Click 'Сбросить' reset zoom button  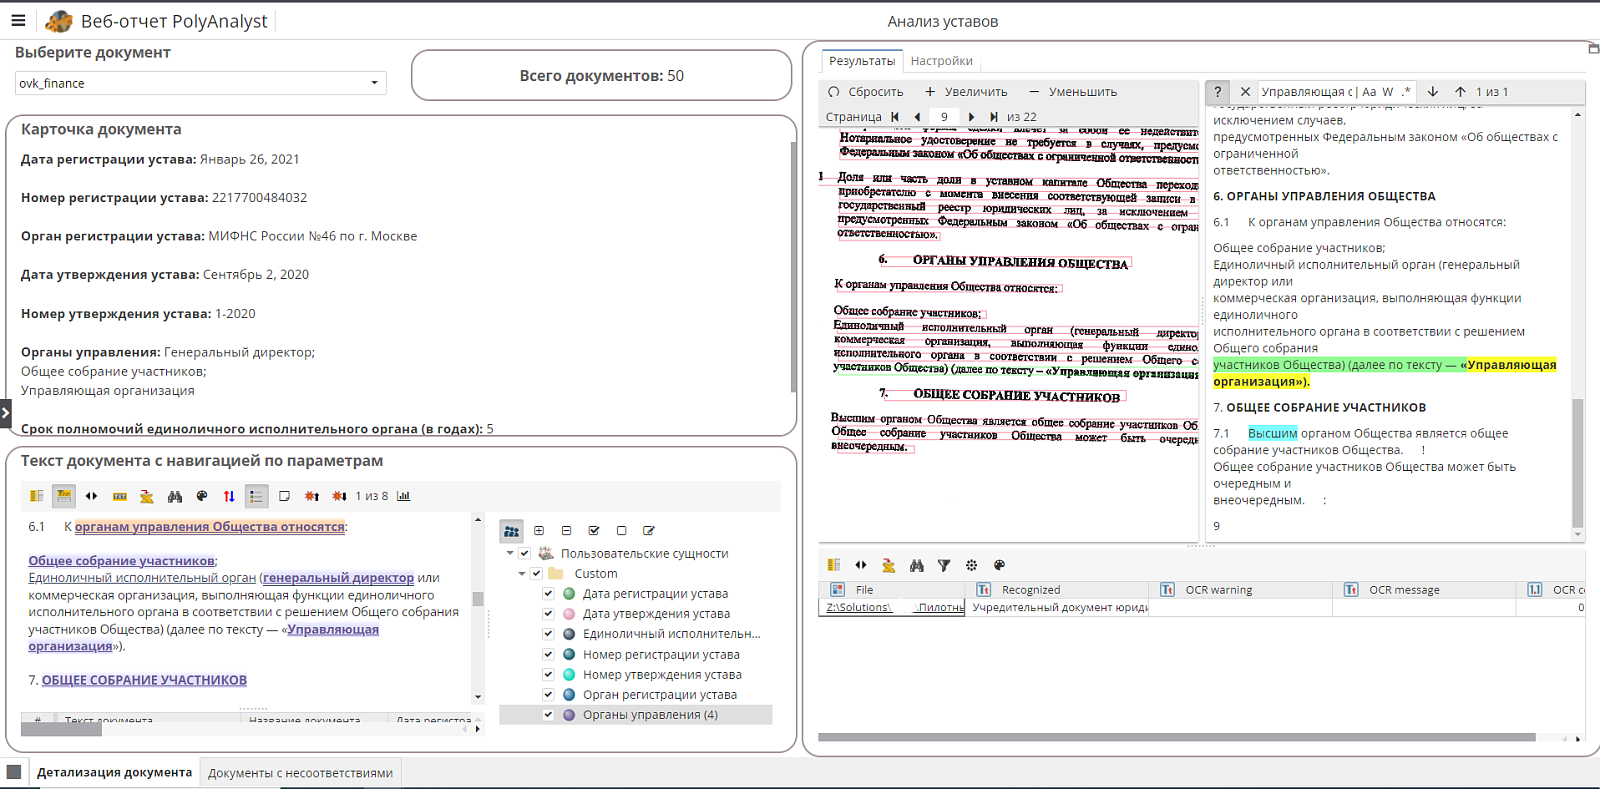(x=866, y=92)
